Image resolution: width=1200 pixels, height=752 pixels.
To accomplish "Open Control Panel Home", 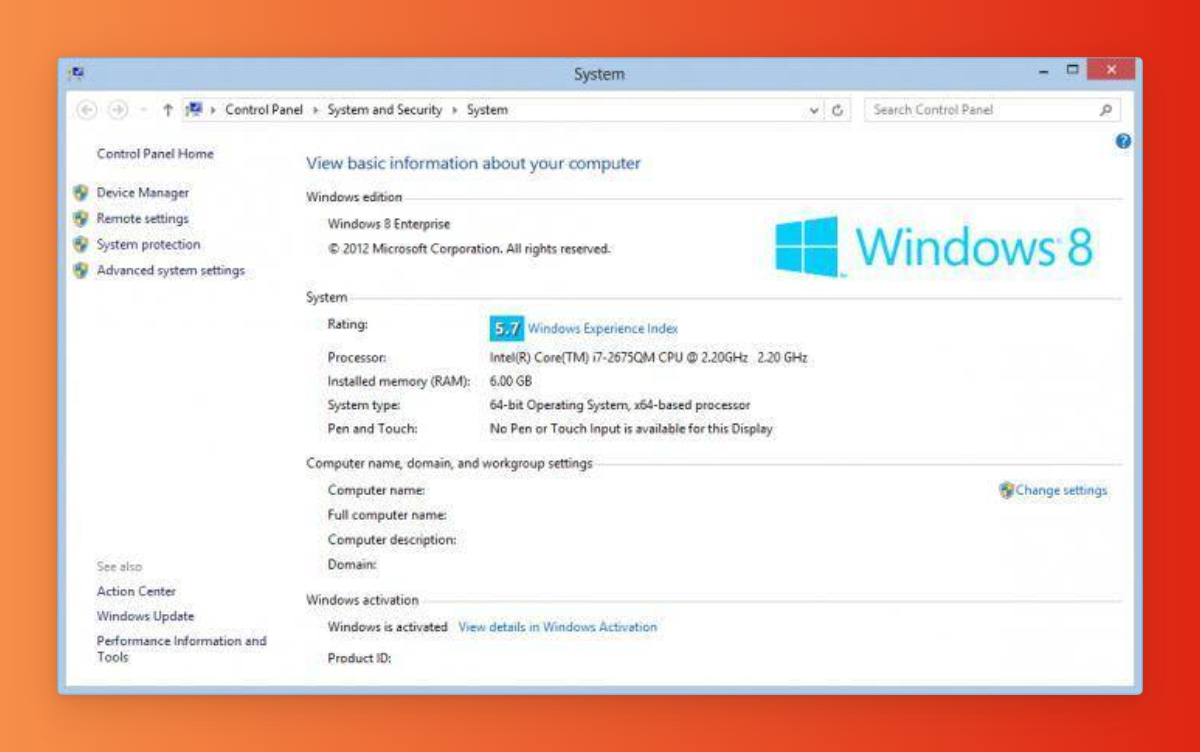I will click(155, 154).
